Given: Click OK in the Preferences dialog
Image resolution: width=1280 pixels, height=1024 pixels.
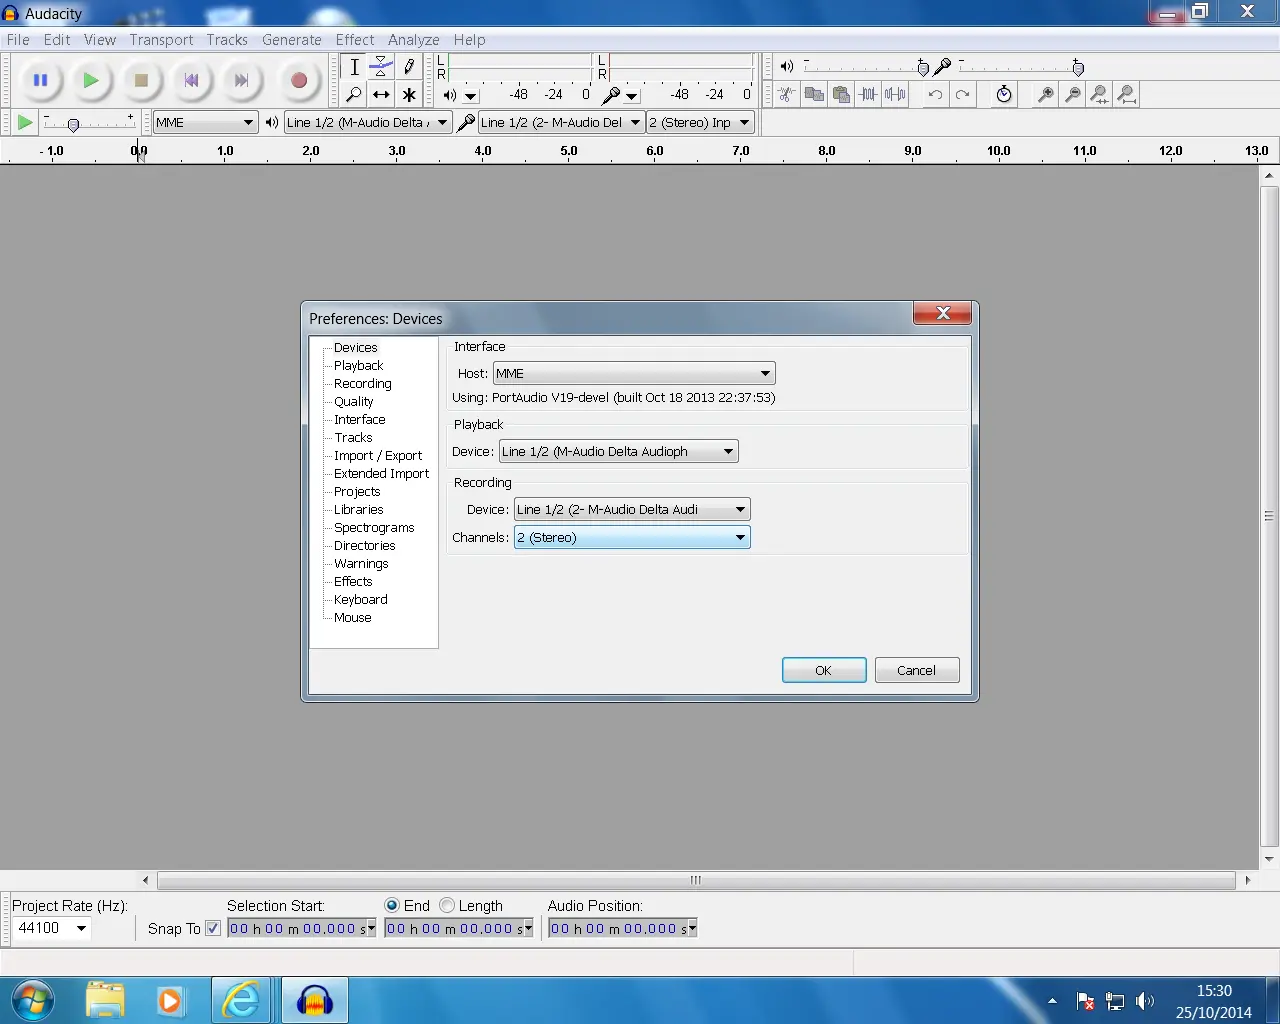Looking at the screenshot, I should tap(824, 670).
